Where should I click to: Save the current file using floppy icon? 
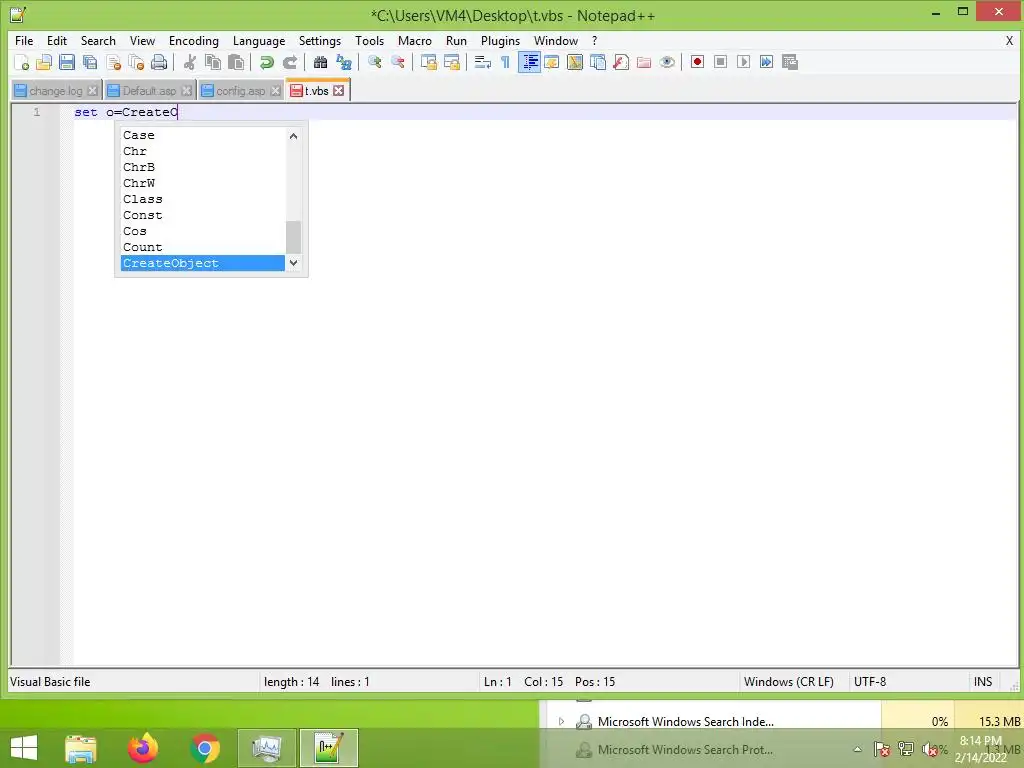click(67, 62)
